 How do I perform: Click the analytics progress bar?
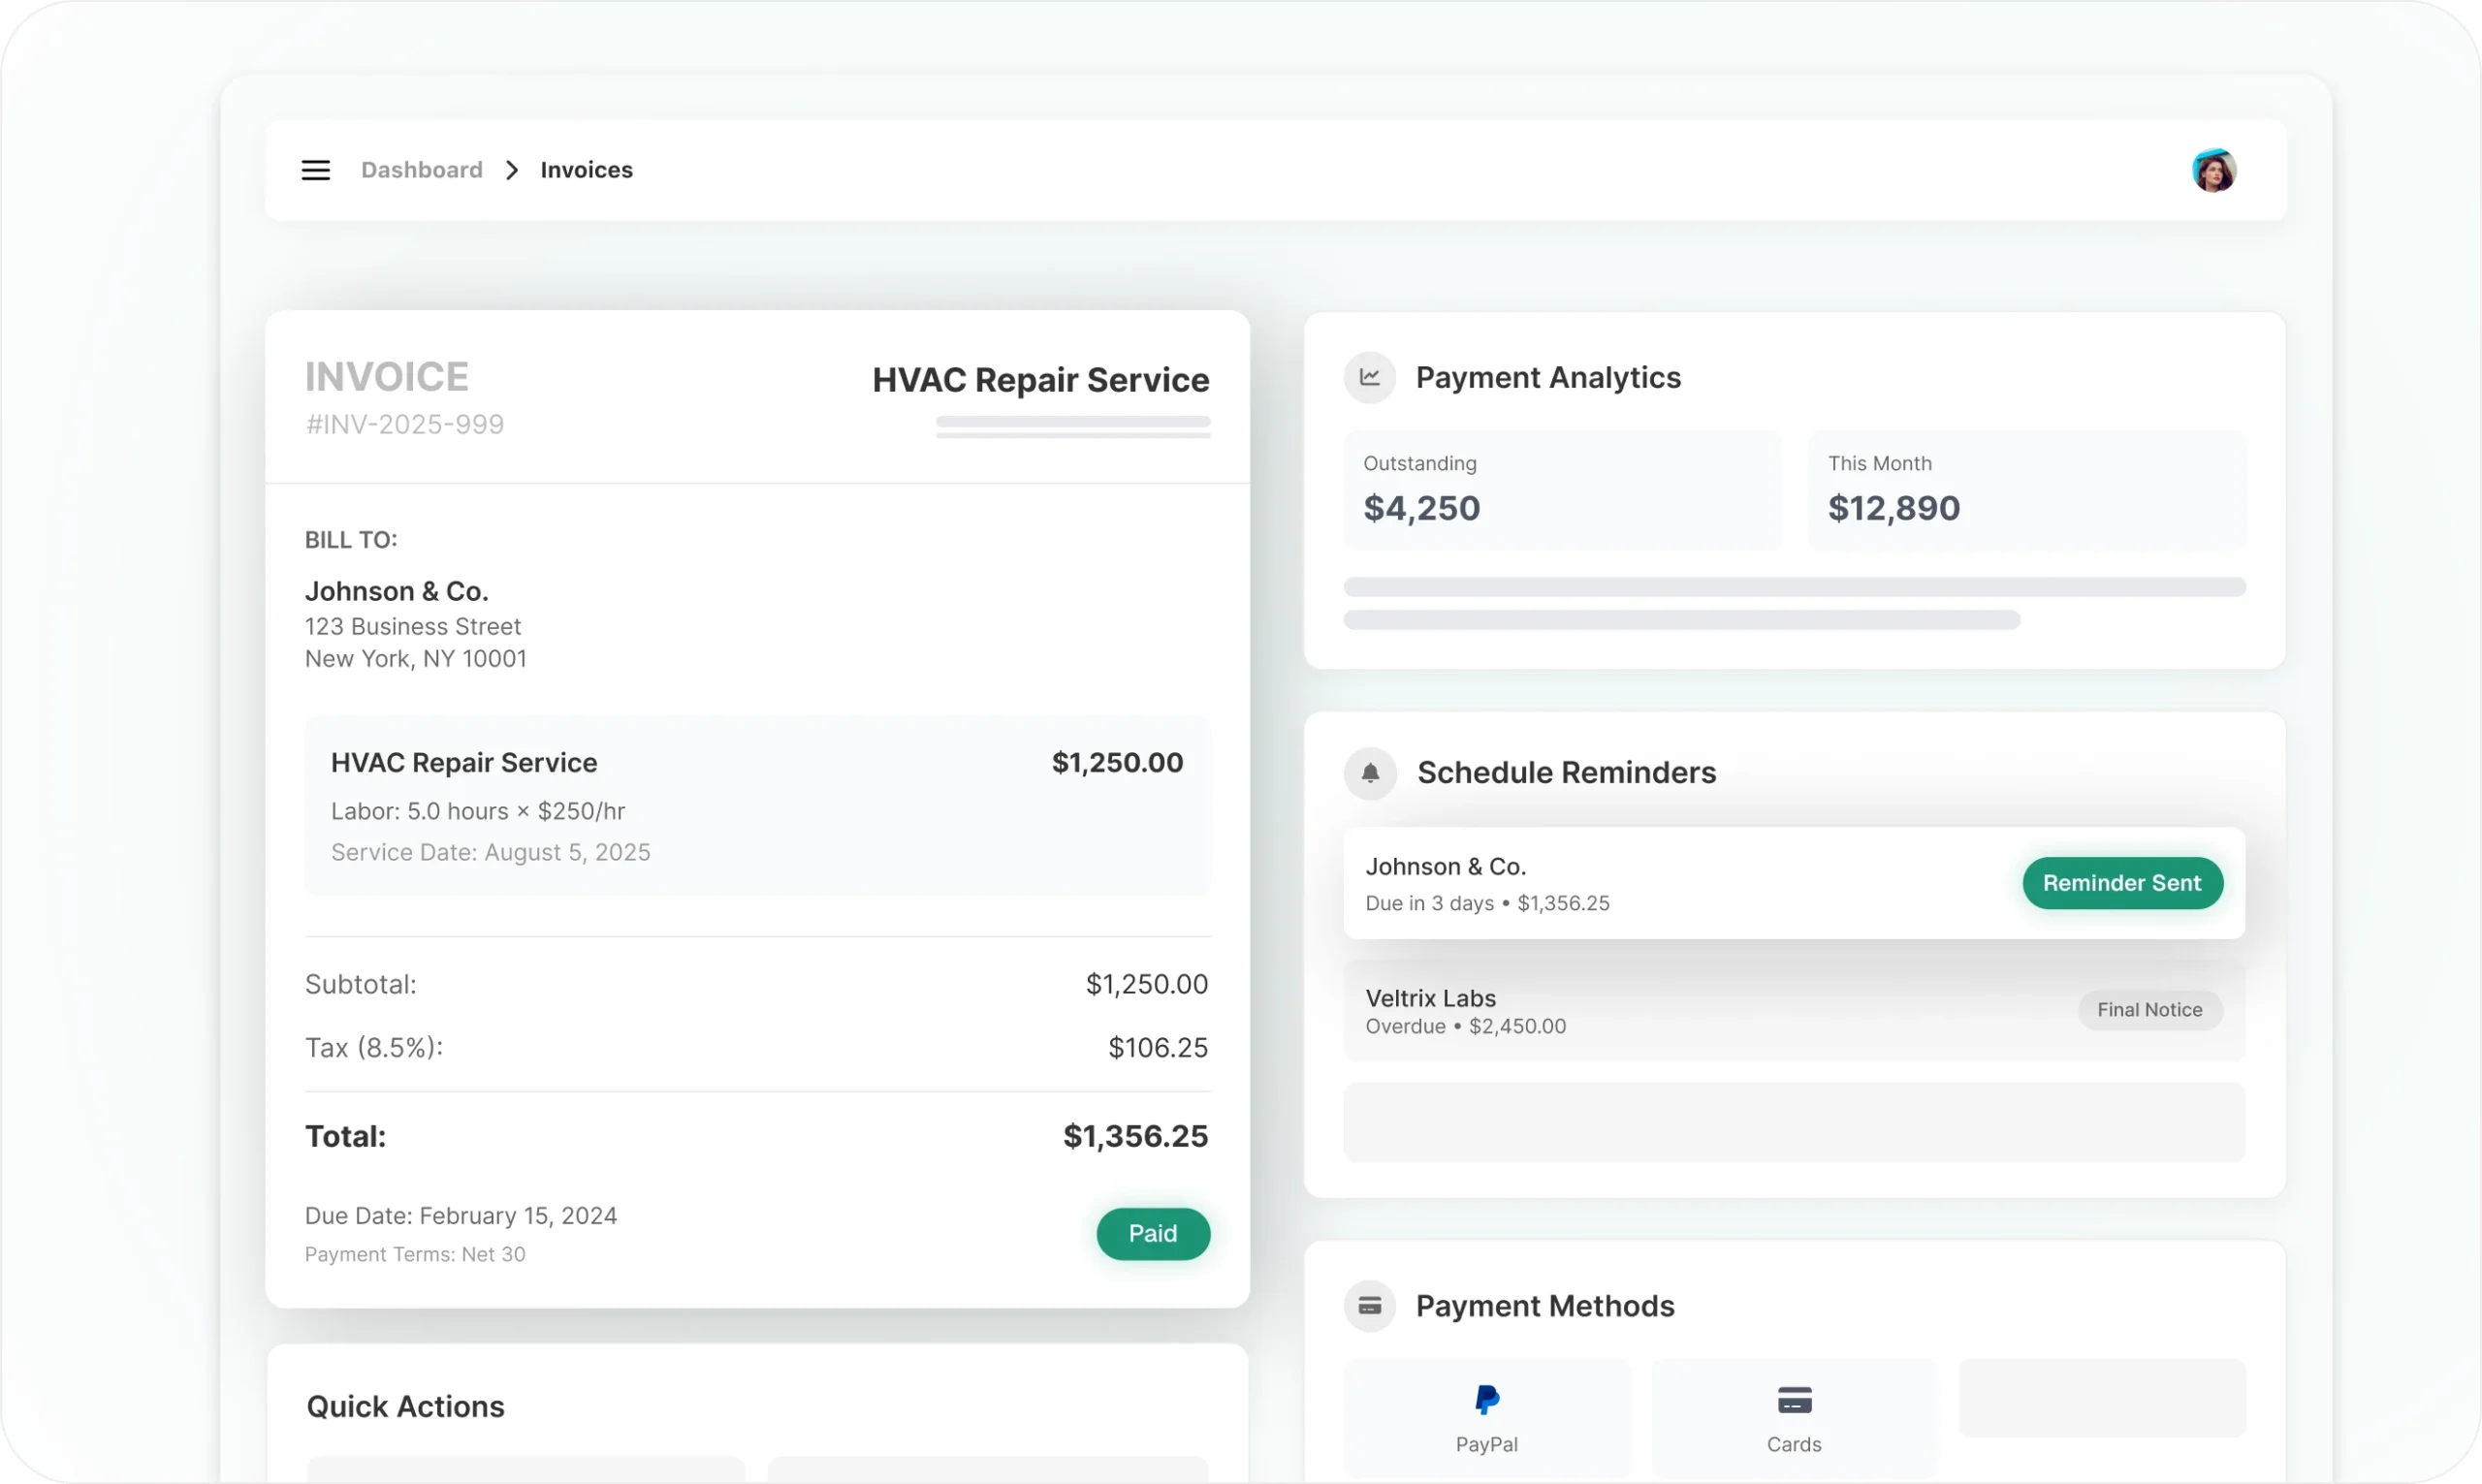pyautogui.click(x=1794, y=587)
